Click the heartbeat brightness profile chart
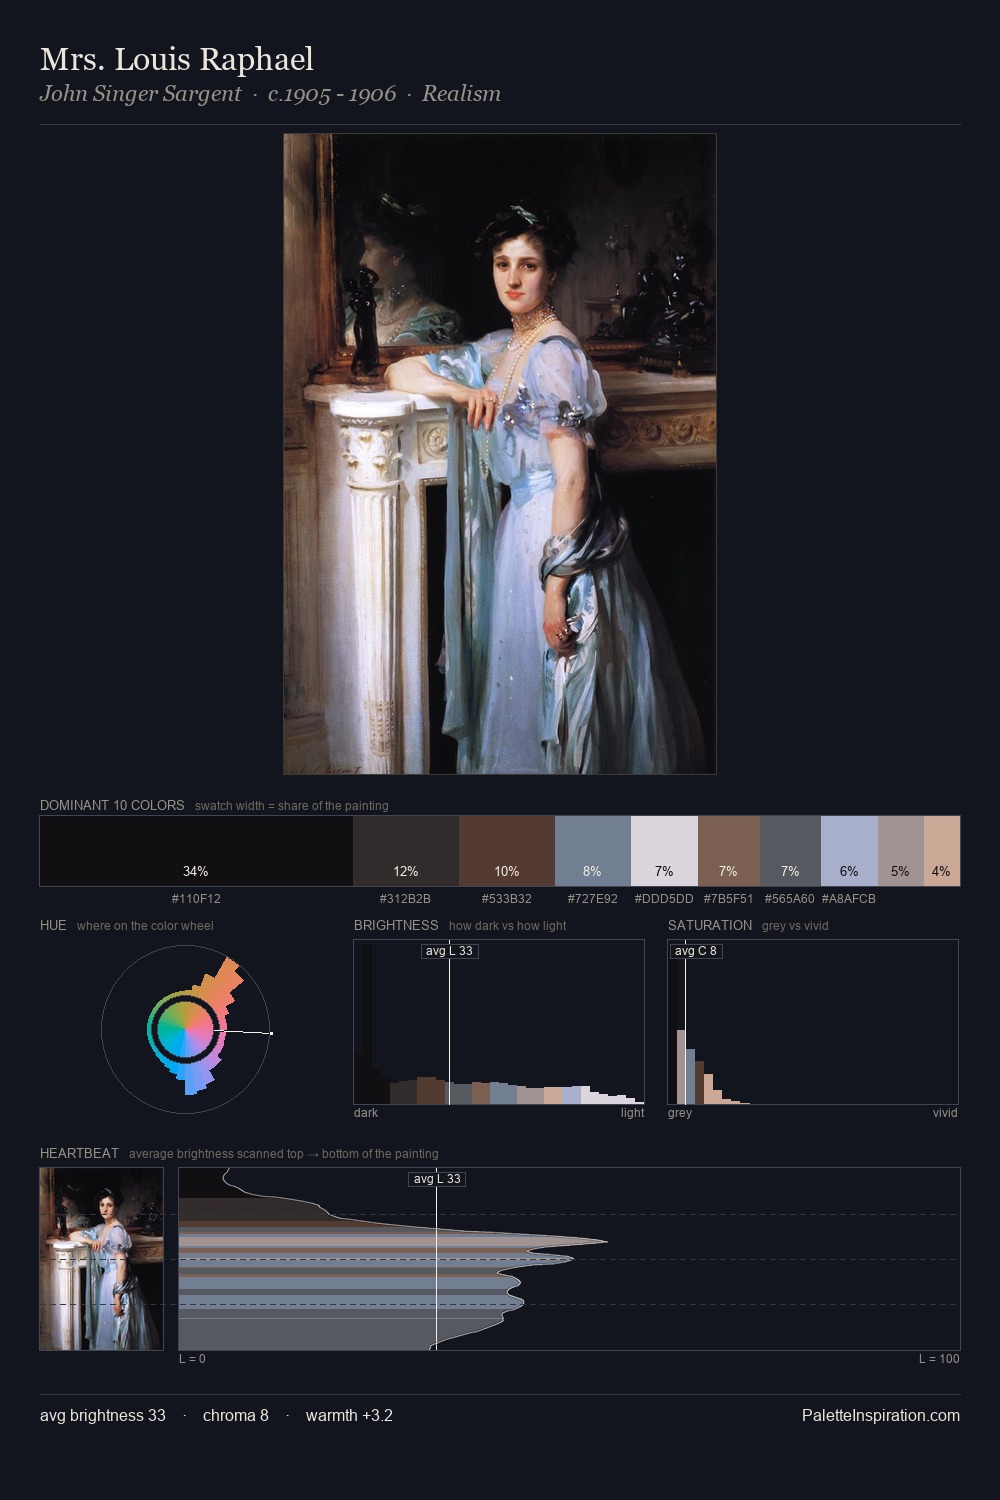The image size is (1000, 1500). tap(569, 1259)
